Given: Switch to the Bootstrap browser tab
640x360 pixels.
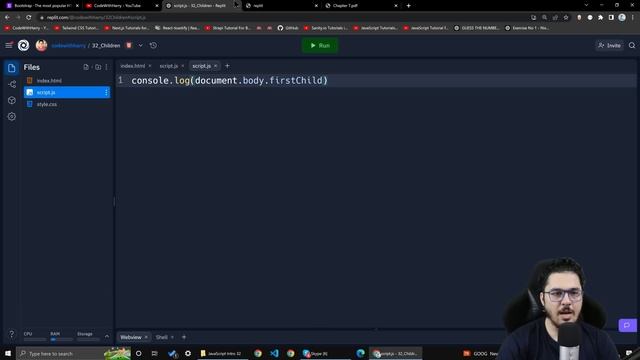Looking at the screenshot, I should pyautogui.click(x=42, y=5).
